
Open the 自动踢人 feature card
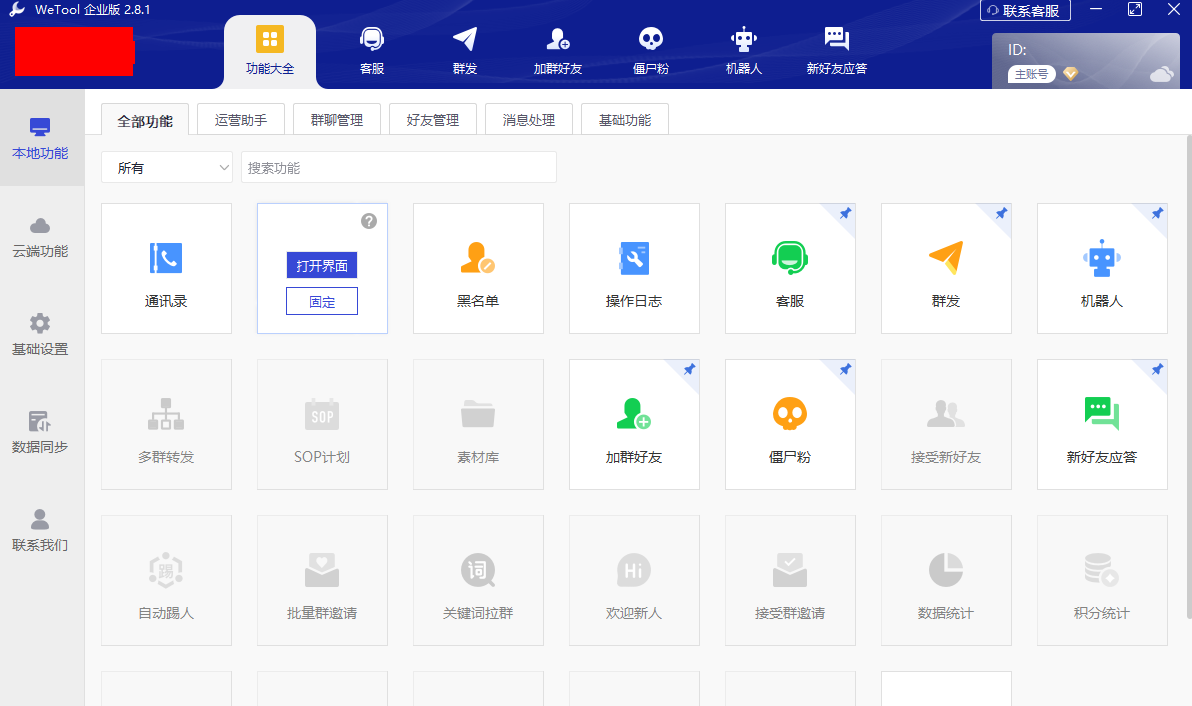tap(166, 581)
